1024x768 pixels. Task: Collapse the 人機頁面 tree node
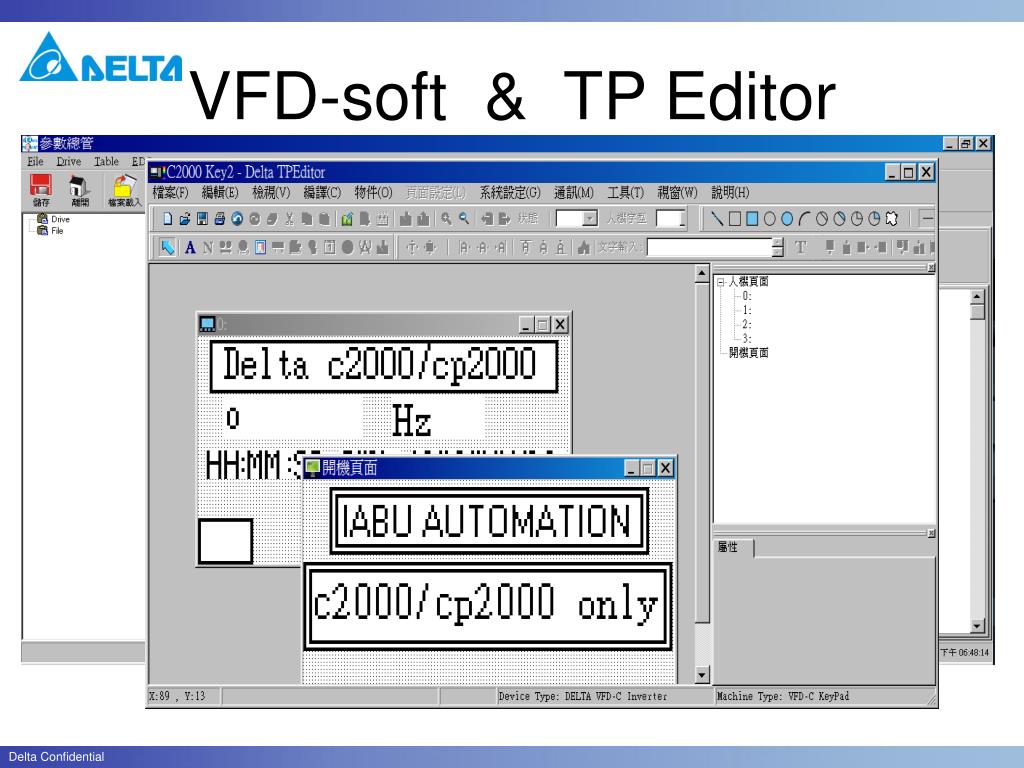721,282
